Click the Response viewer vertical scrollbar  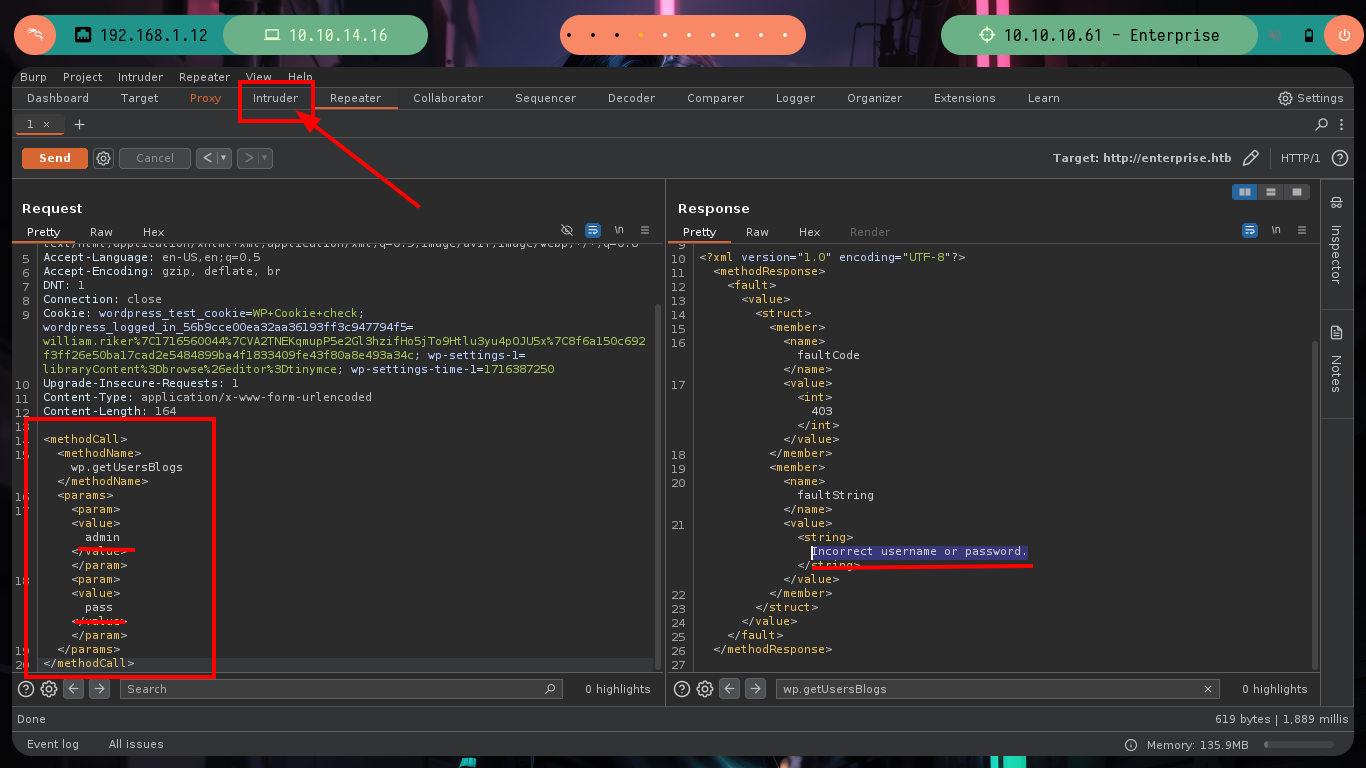pyautogui.click(x=1315, y=505)
